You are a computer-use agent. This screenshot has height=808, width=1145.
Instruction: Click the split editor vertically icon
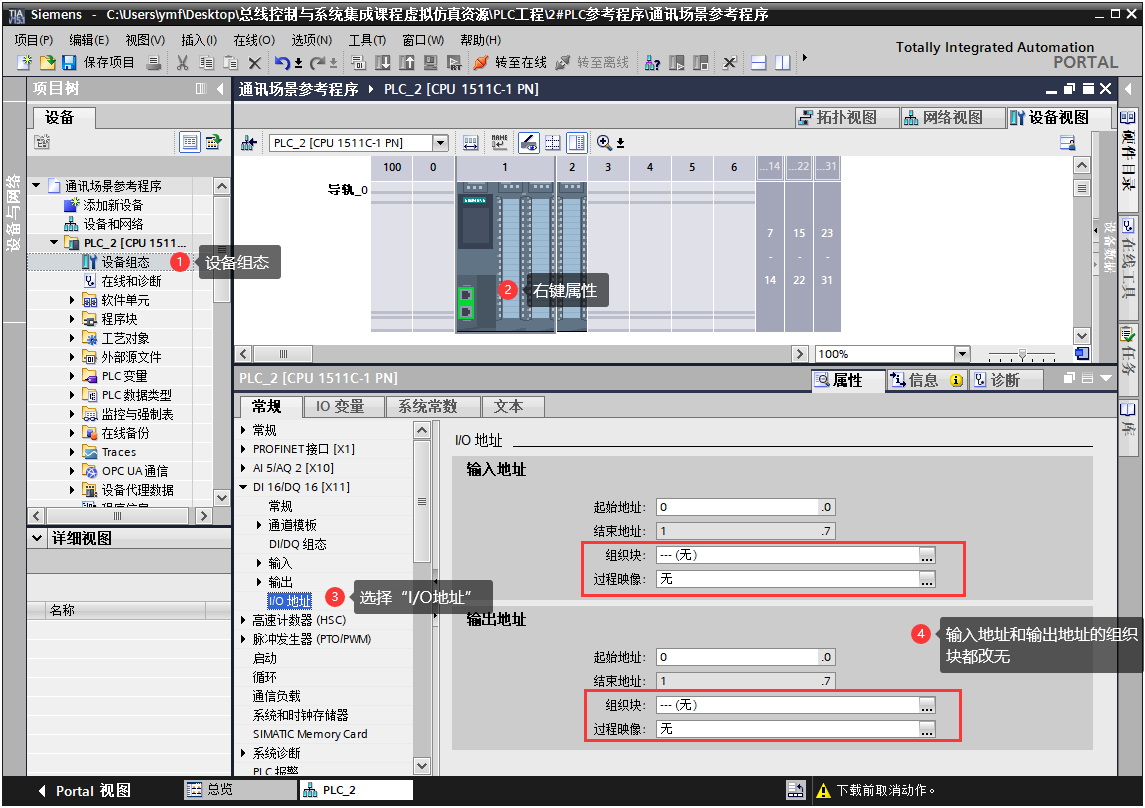[783, 63]
